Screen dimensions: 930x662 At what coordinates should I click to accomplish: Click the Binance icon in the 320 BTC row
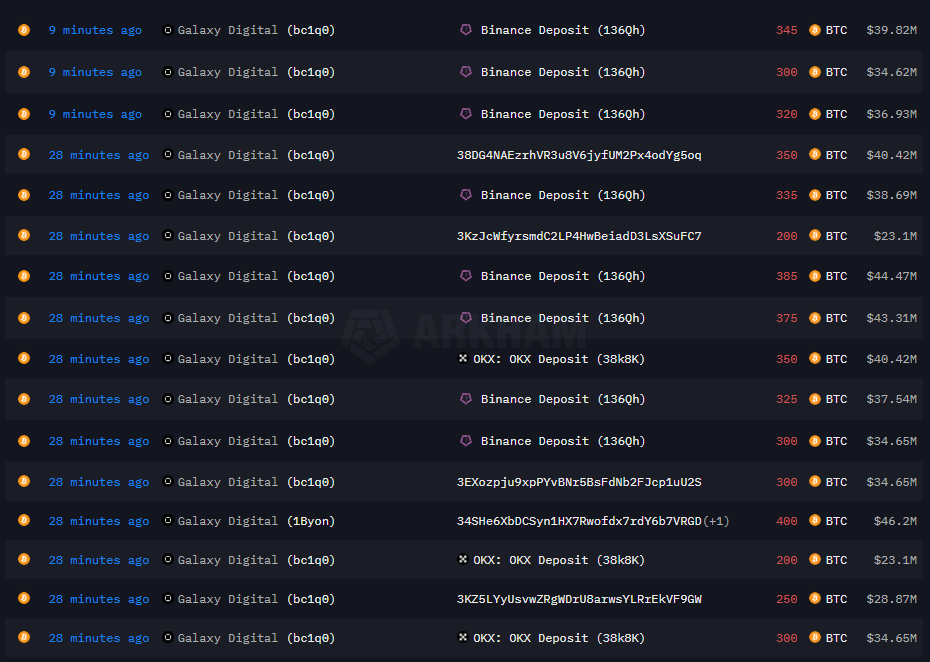coord(466,113)
